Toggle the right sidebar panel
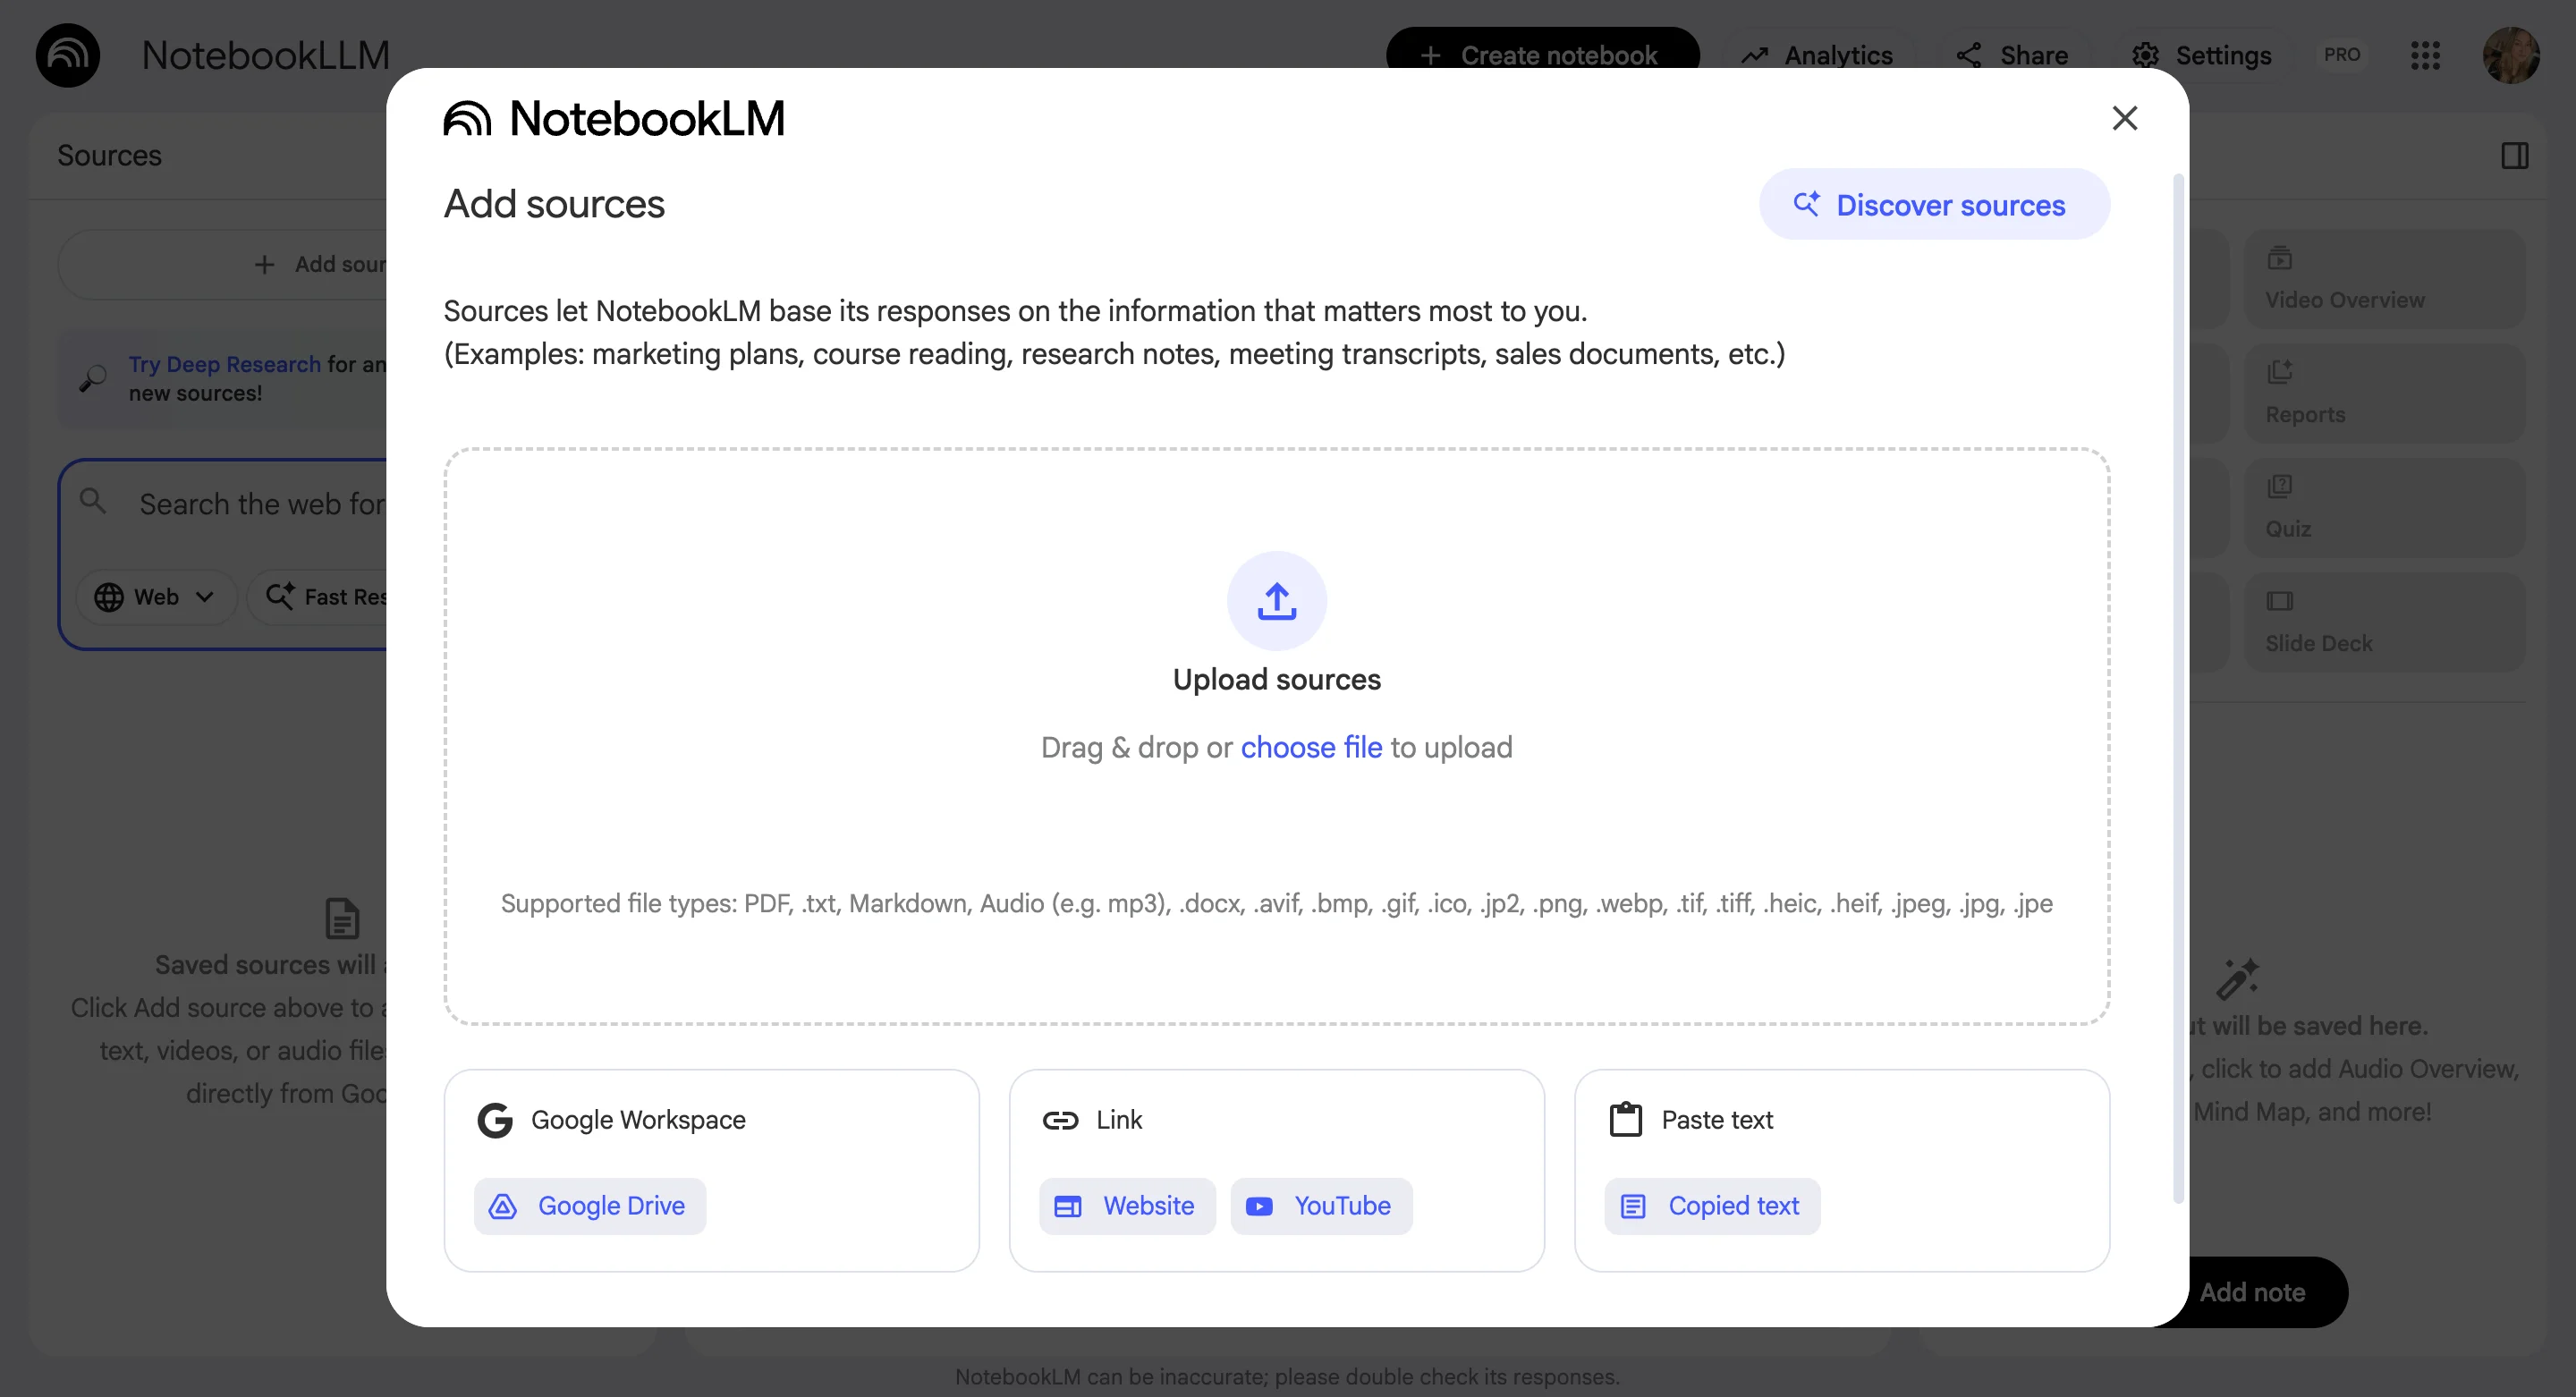The image size is (2576, 1397). point(2515,155)
